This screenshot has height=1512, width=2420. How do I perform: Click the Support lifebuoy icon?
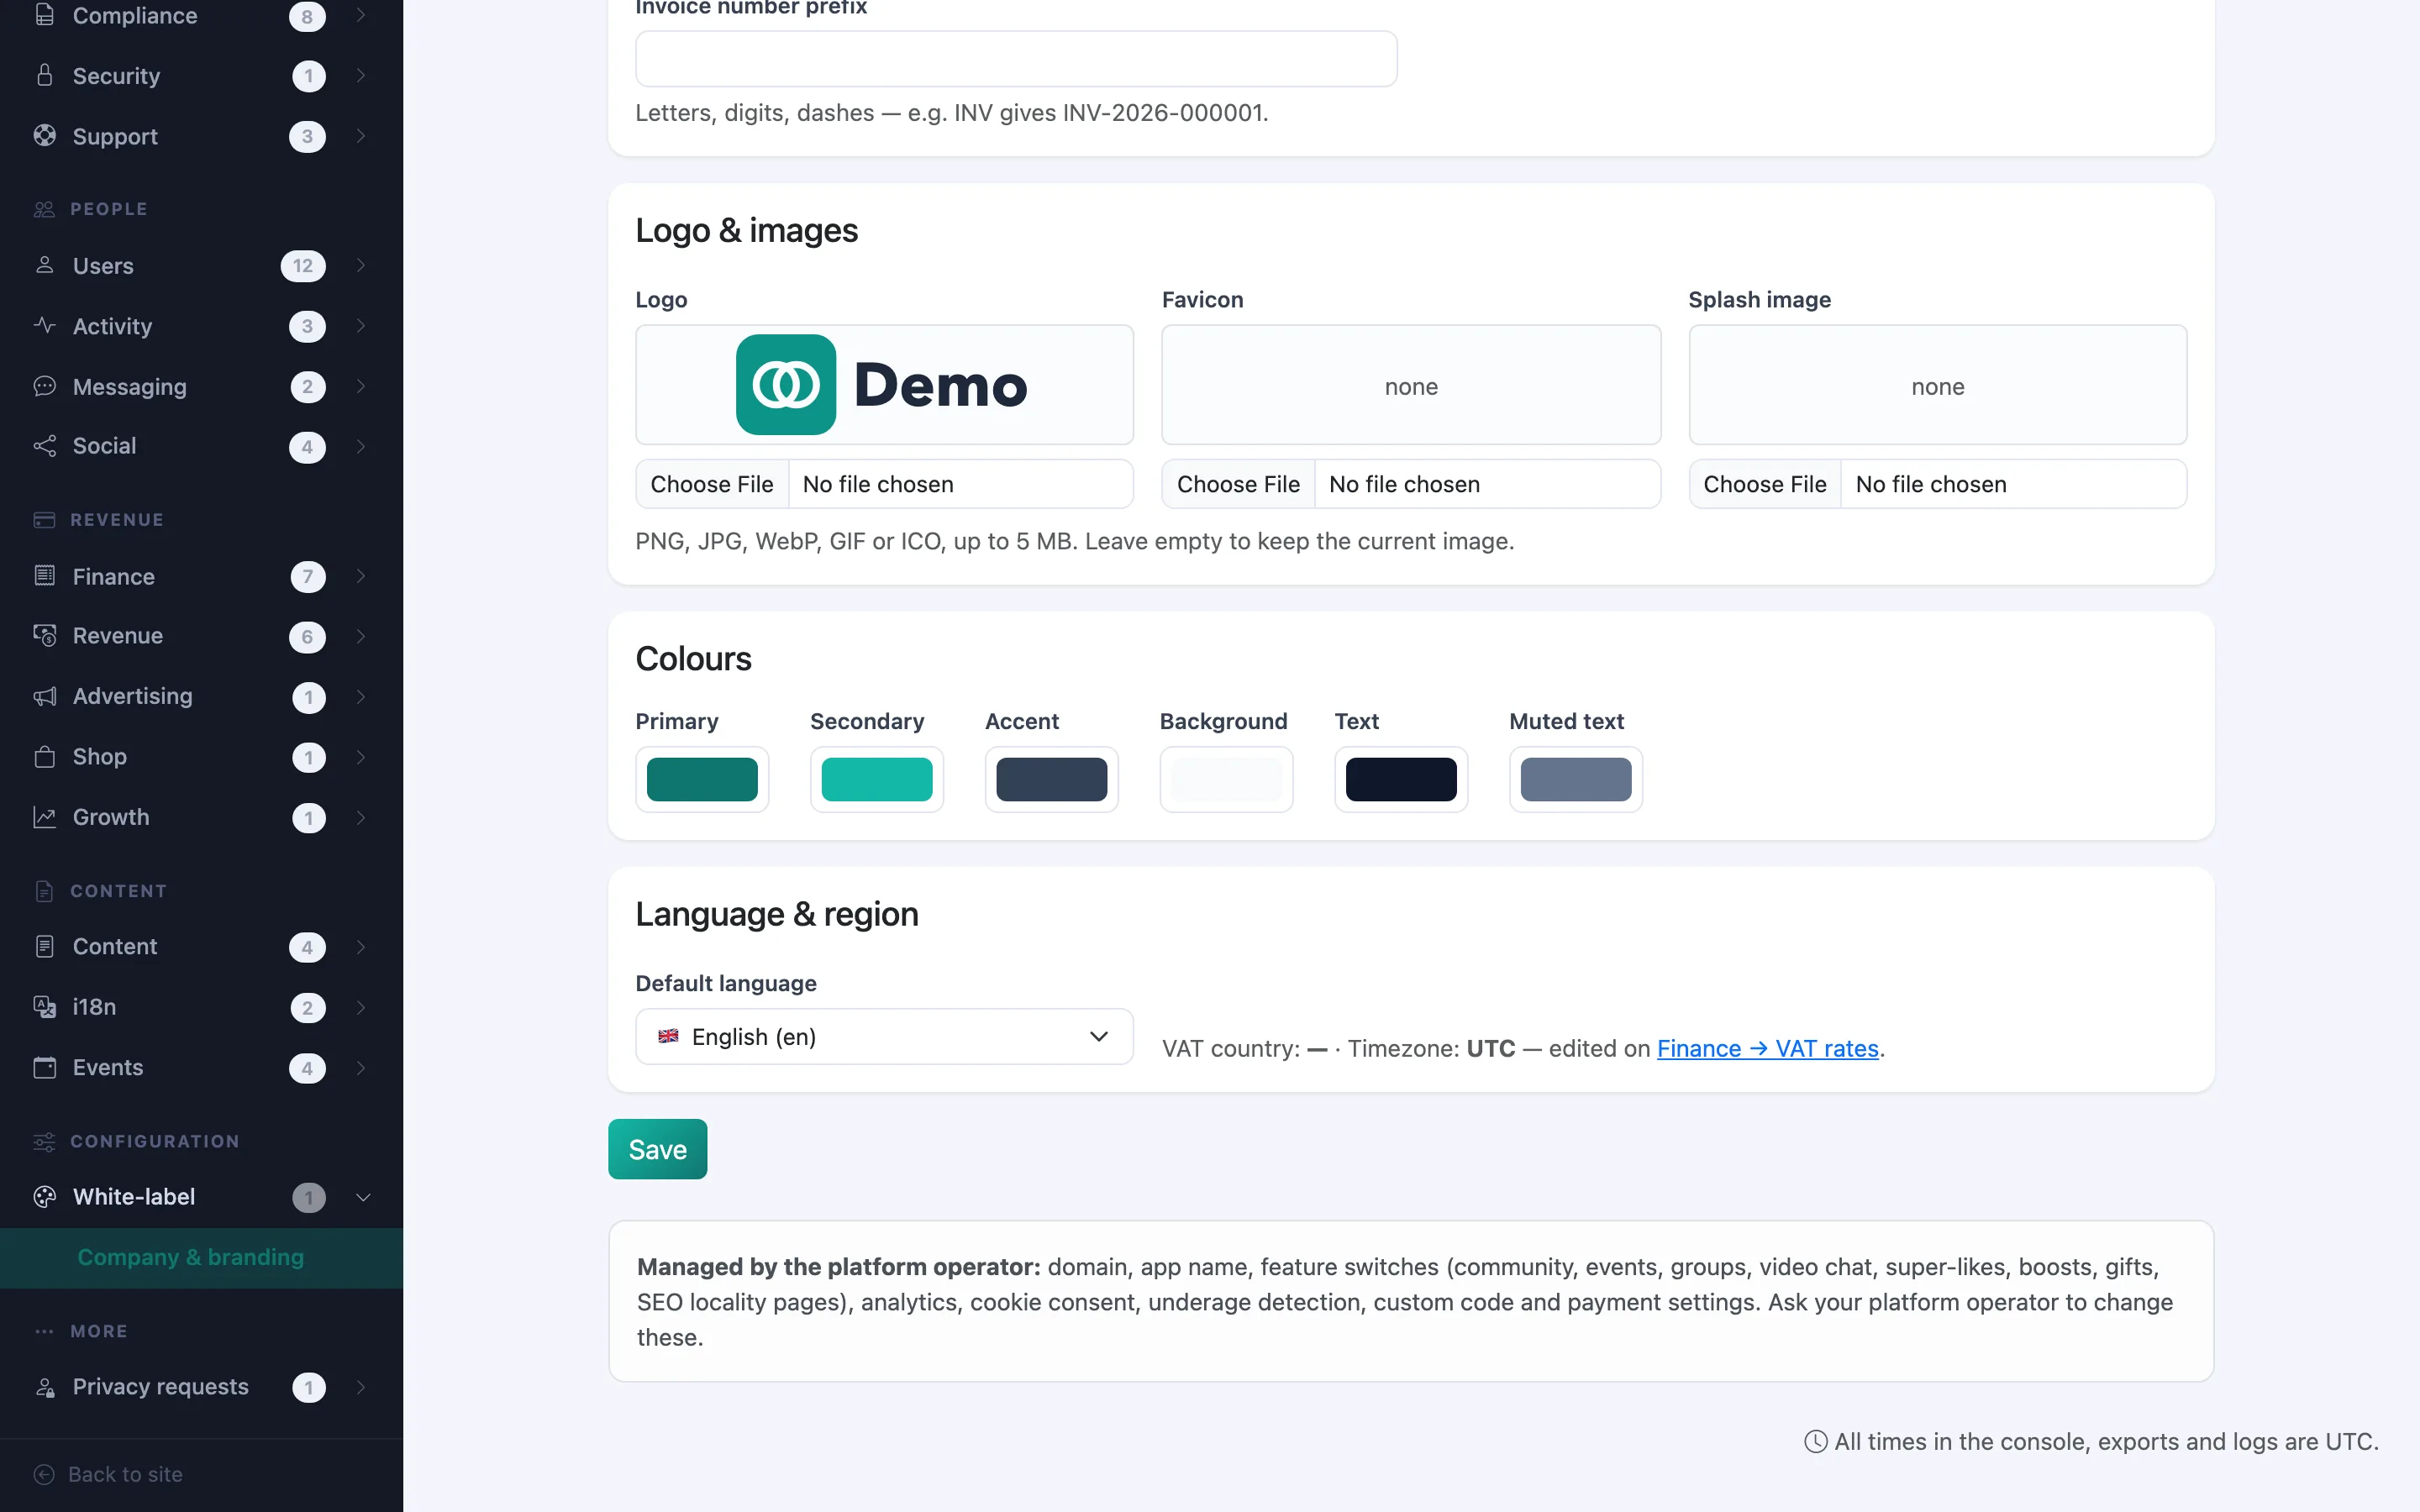tap(44, 135)
